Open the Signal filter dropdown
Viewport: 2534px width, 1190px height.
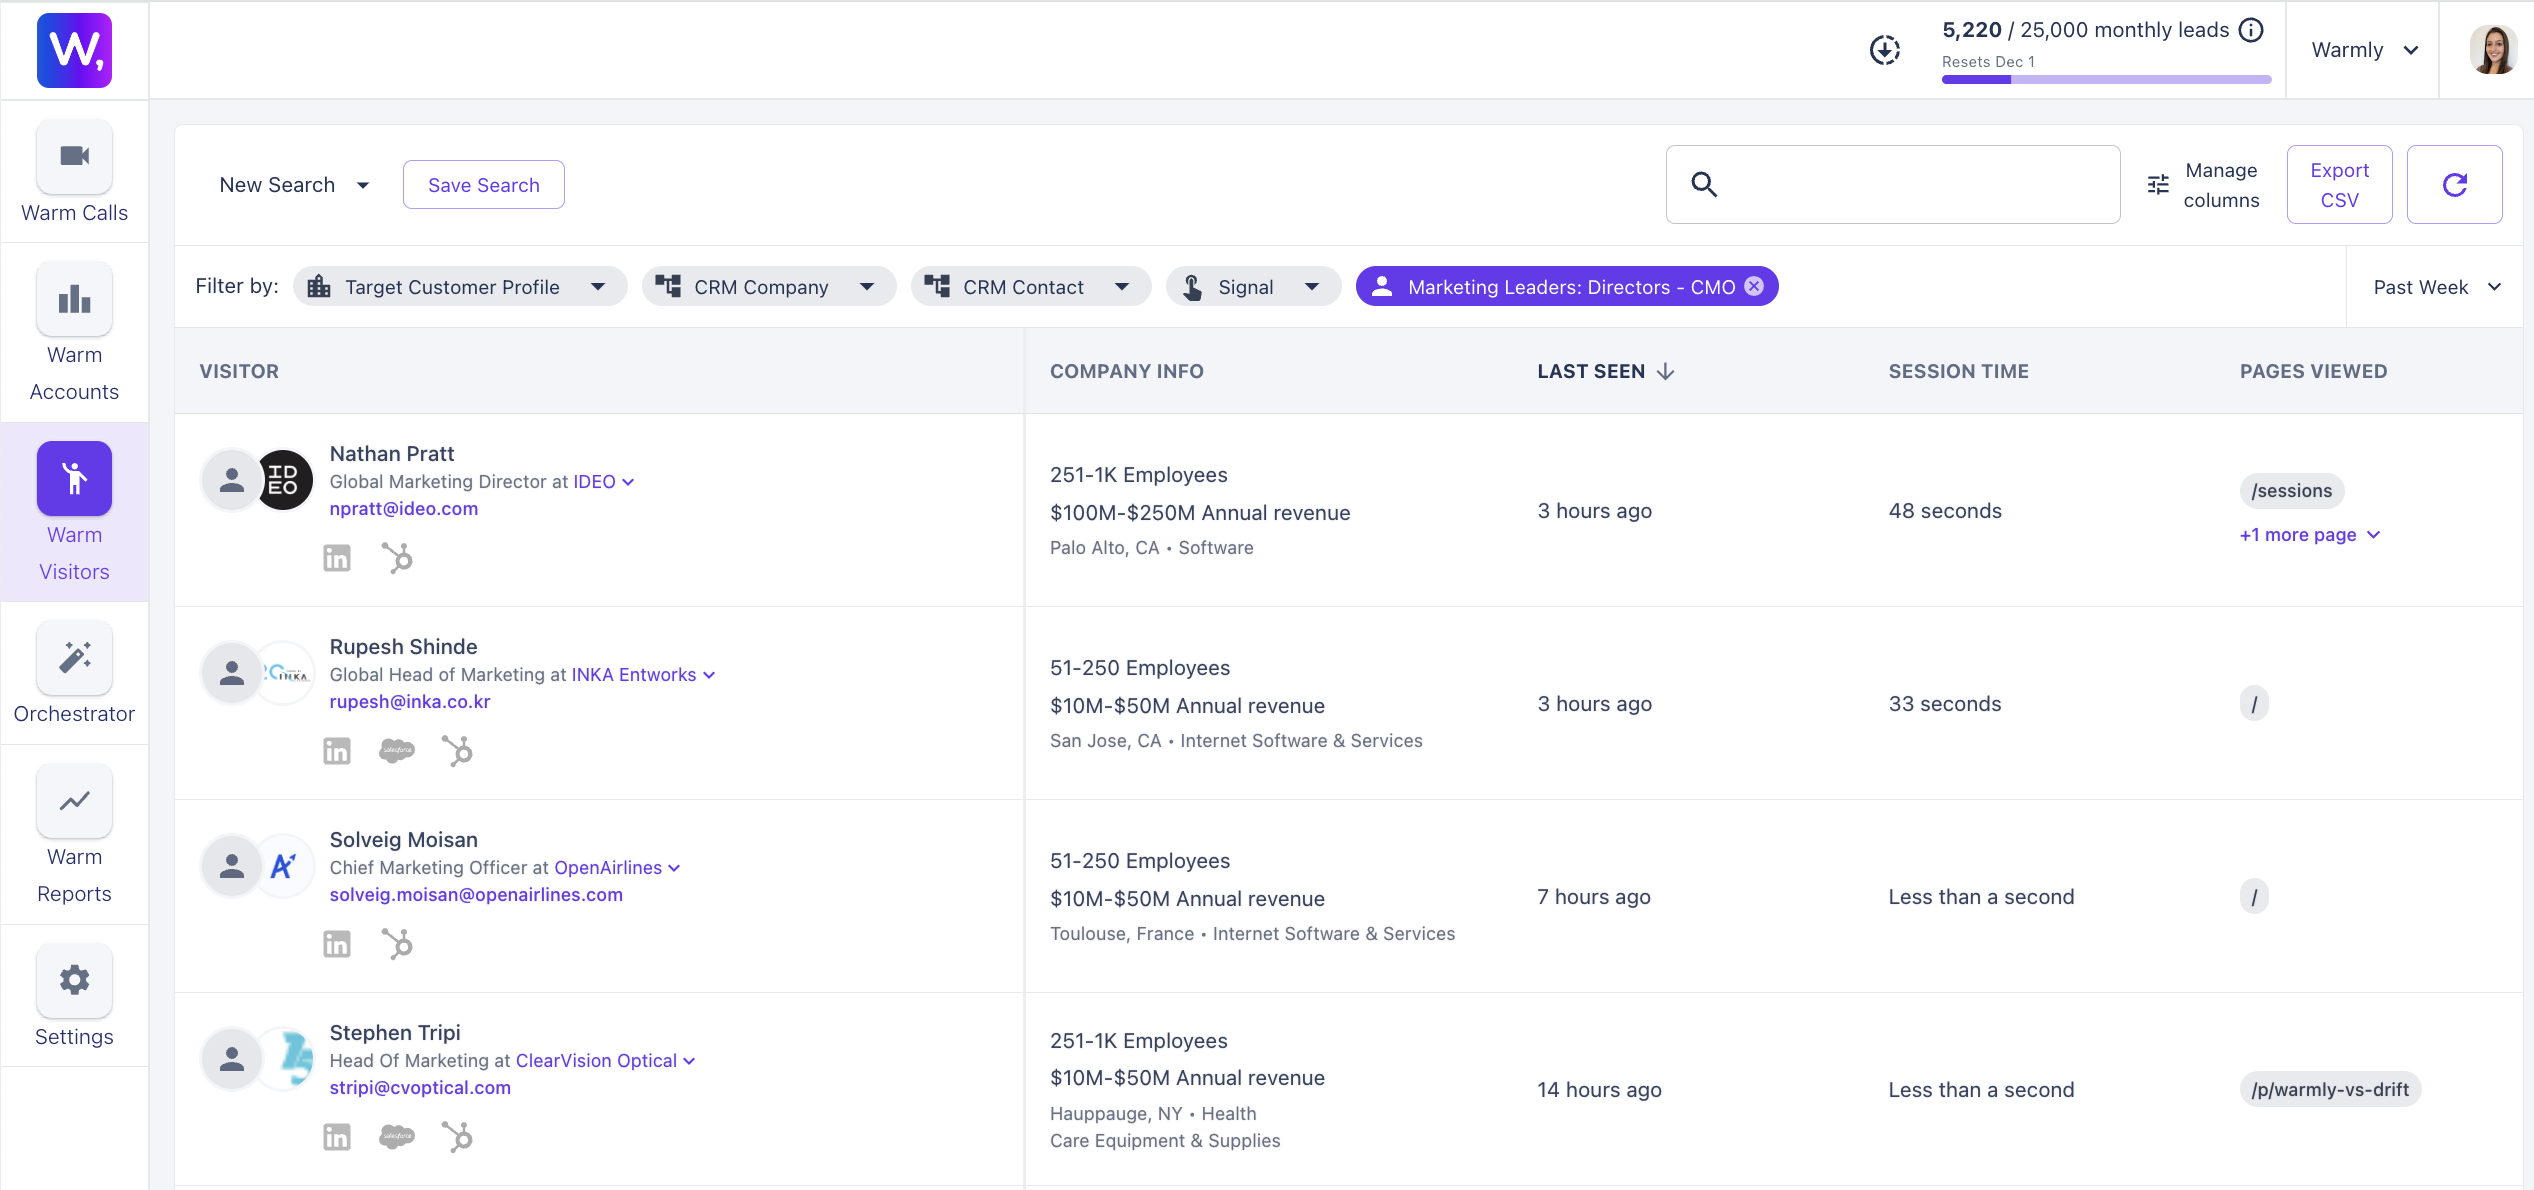click(x=1252, y=287)
